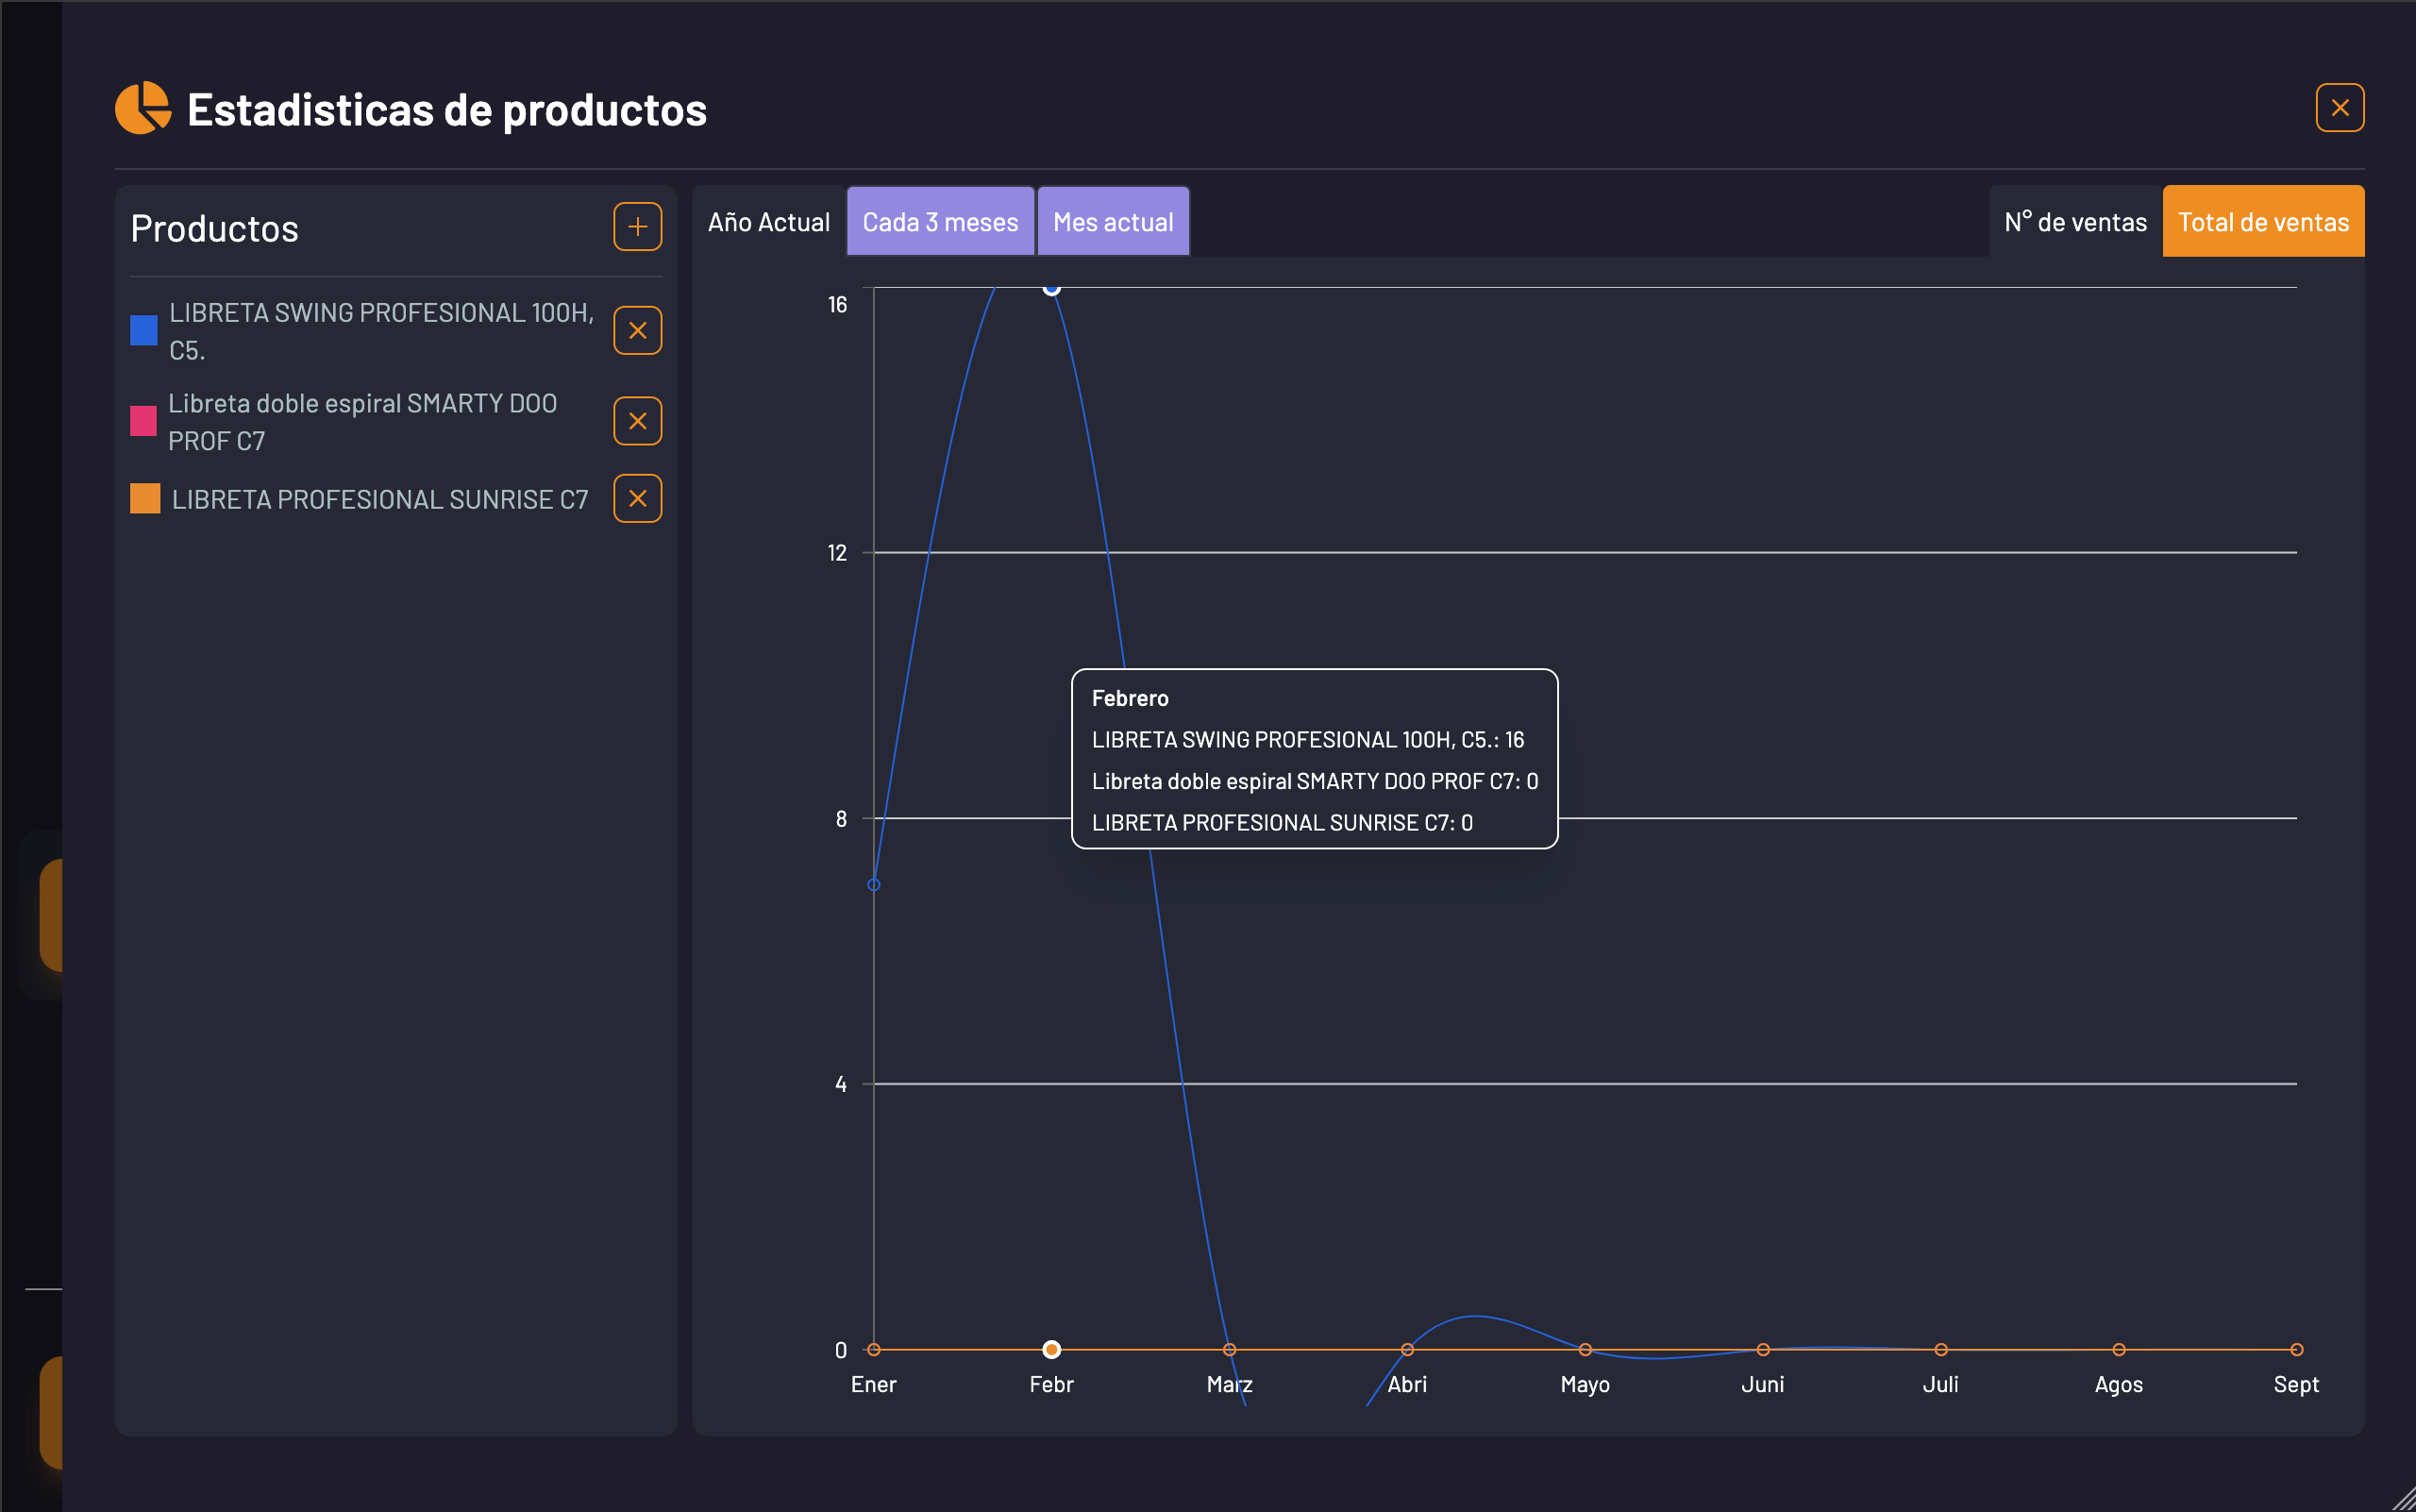Click the blue color swatch of LIBRETA SWING
This screenshot has width=2416, height=1512.
(x=143, y=330)
